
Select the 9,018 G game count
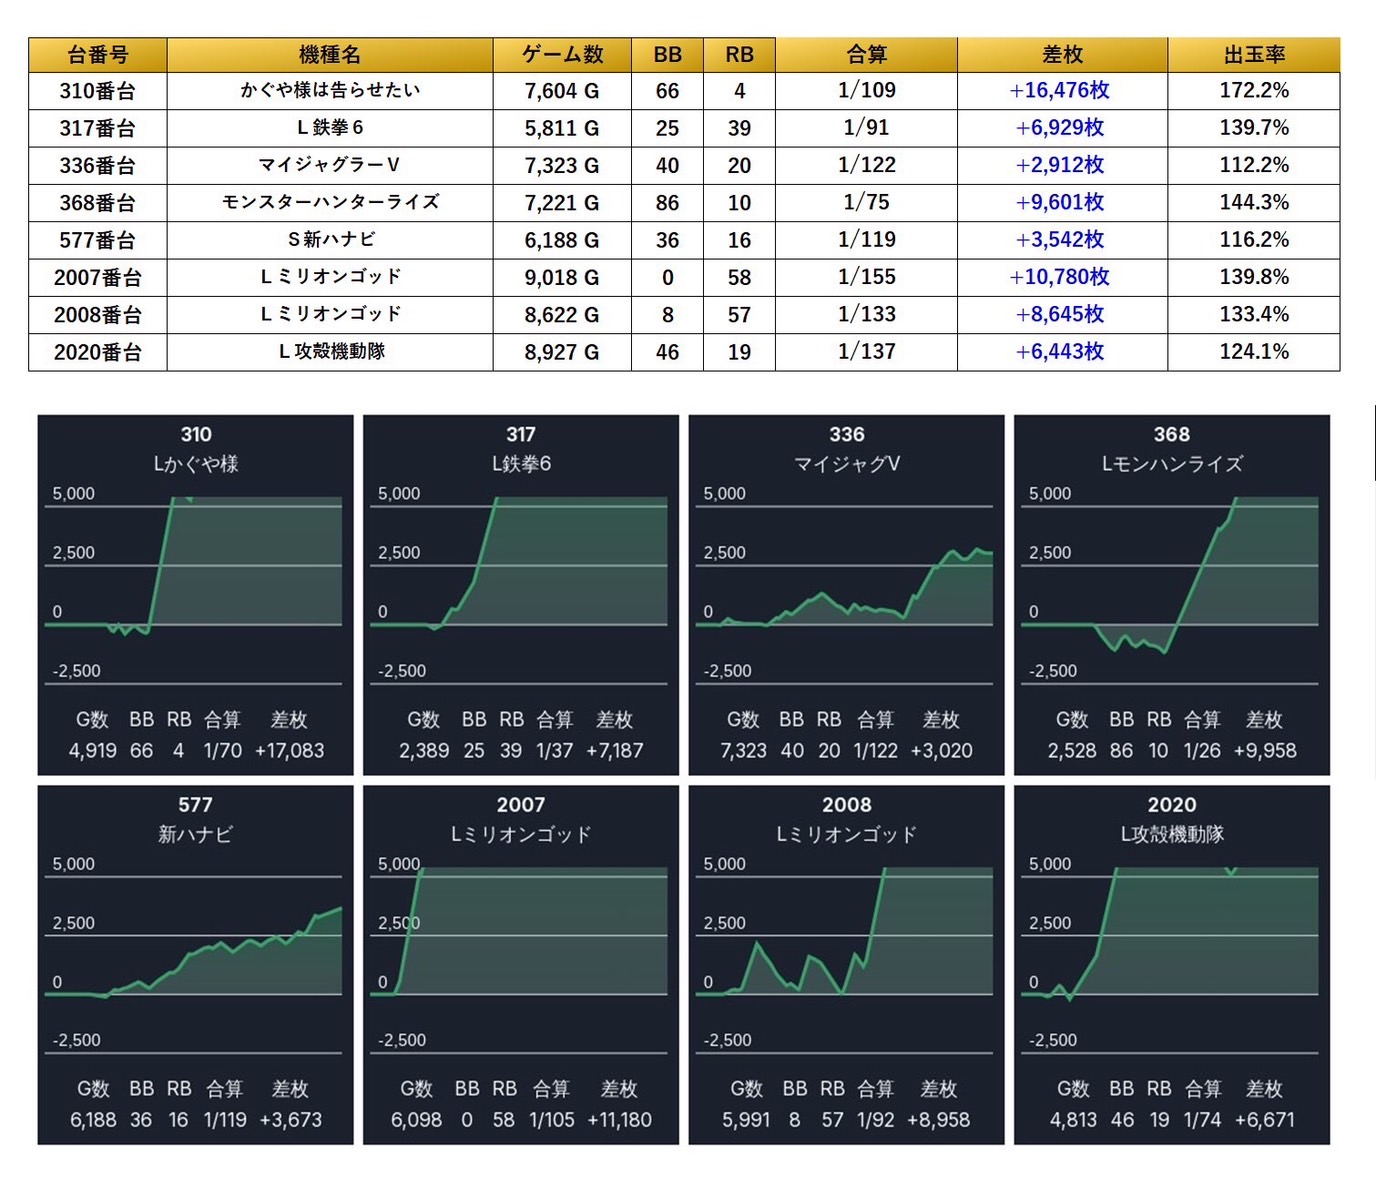point(562,277)
